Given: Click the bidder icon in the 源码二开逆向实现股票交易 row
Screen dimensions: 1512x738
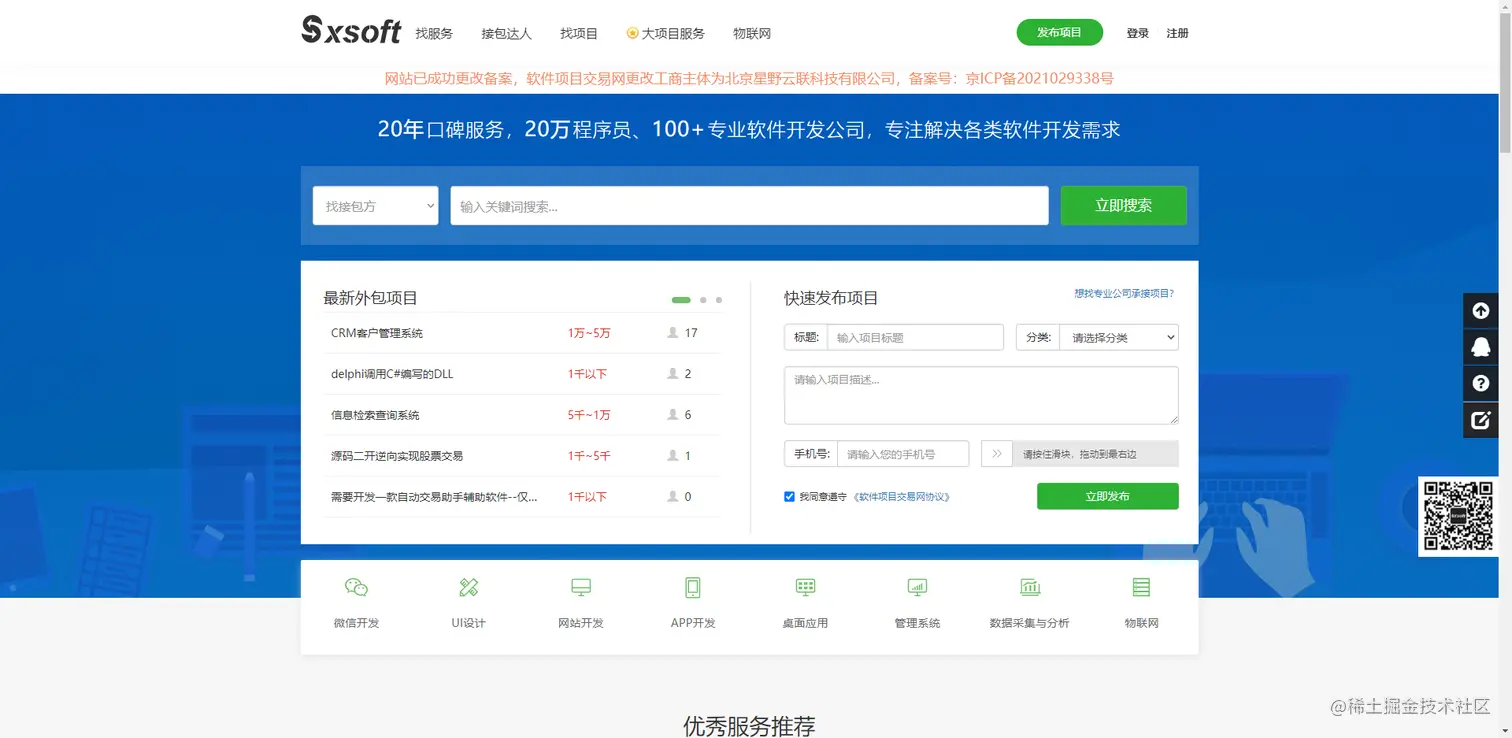Looking at the screenshot, I should 673,456.
